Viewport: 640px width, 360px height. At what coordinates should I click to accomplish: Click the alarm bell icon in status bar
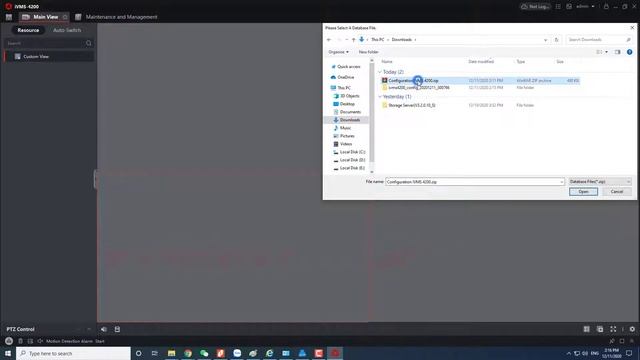tap(9, 341)
